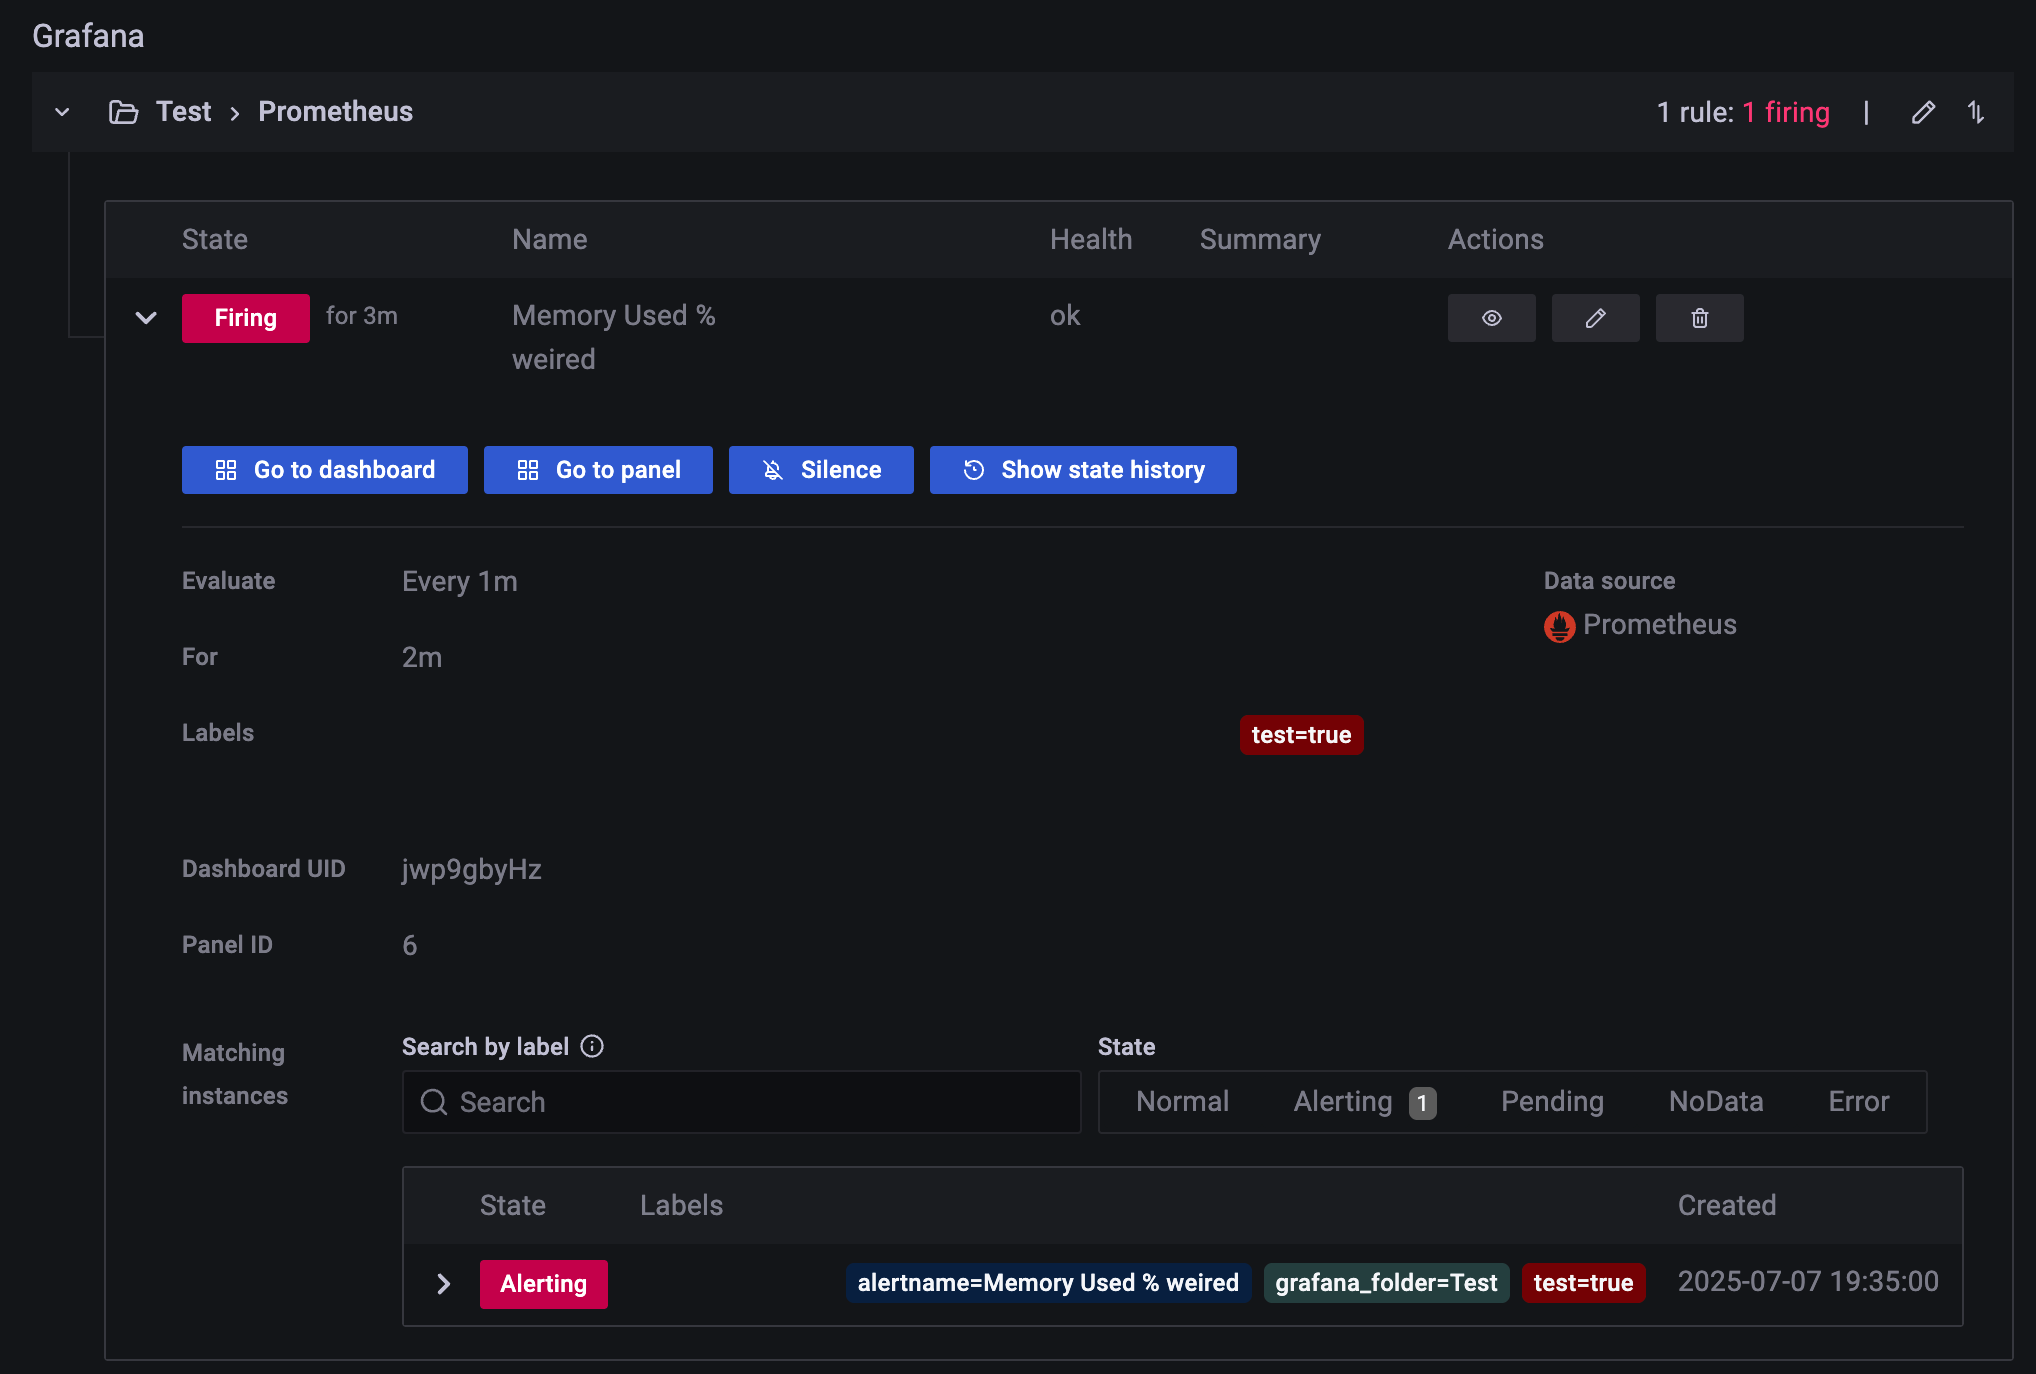Click the edit rule pencil icon in Actions

point(1595,318)
